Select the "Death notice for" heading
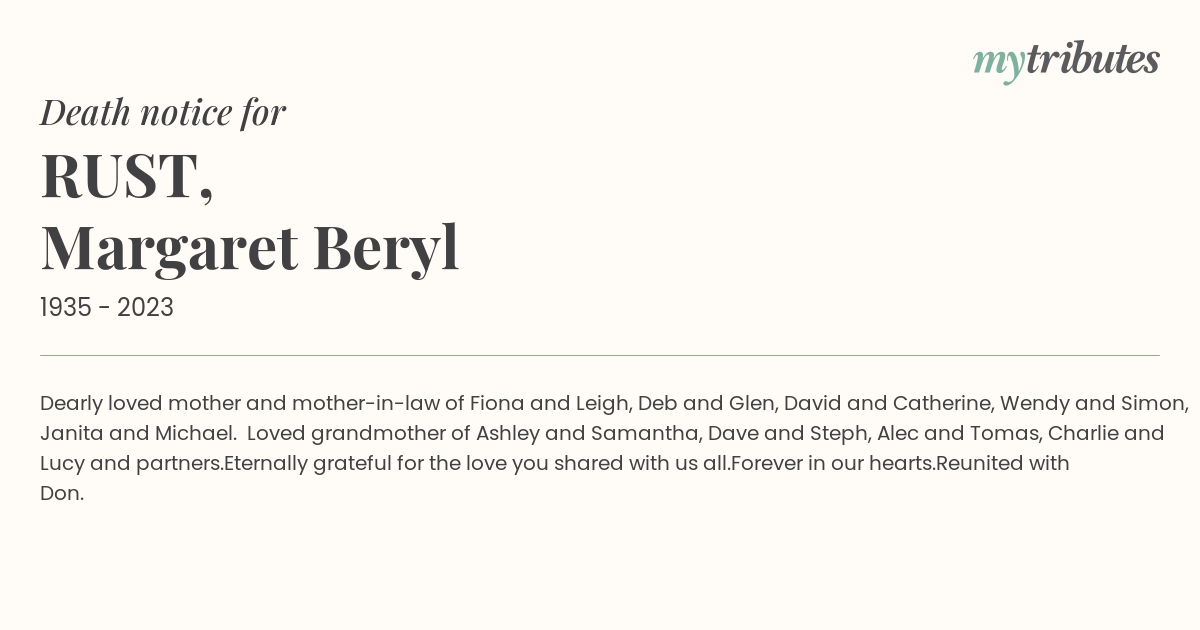The image size is (1200, 630). point(163,112)
